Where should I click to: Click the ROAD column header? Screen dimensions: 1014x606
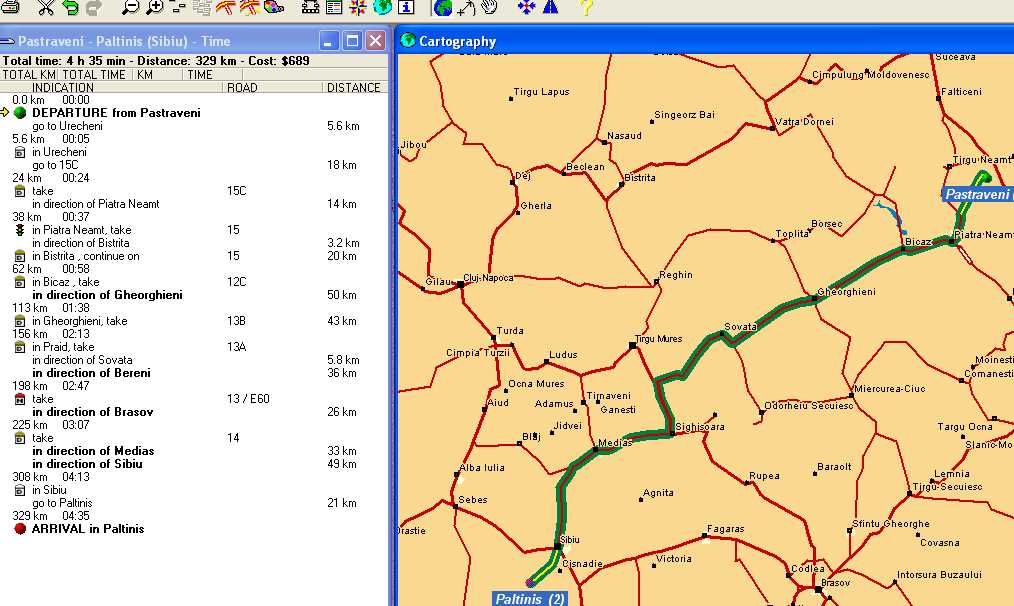243,87
